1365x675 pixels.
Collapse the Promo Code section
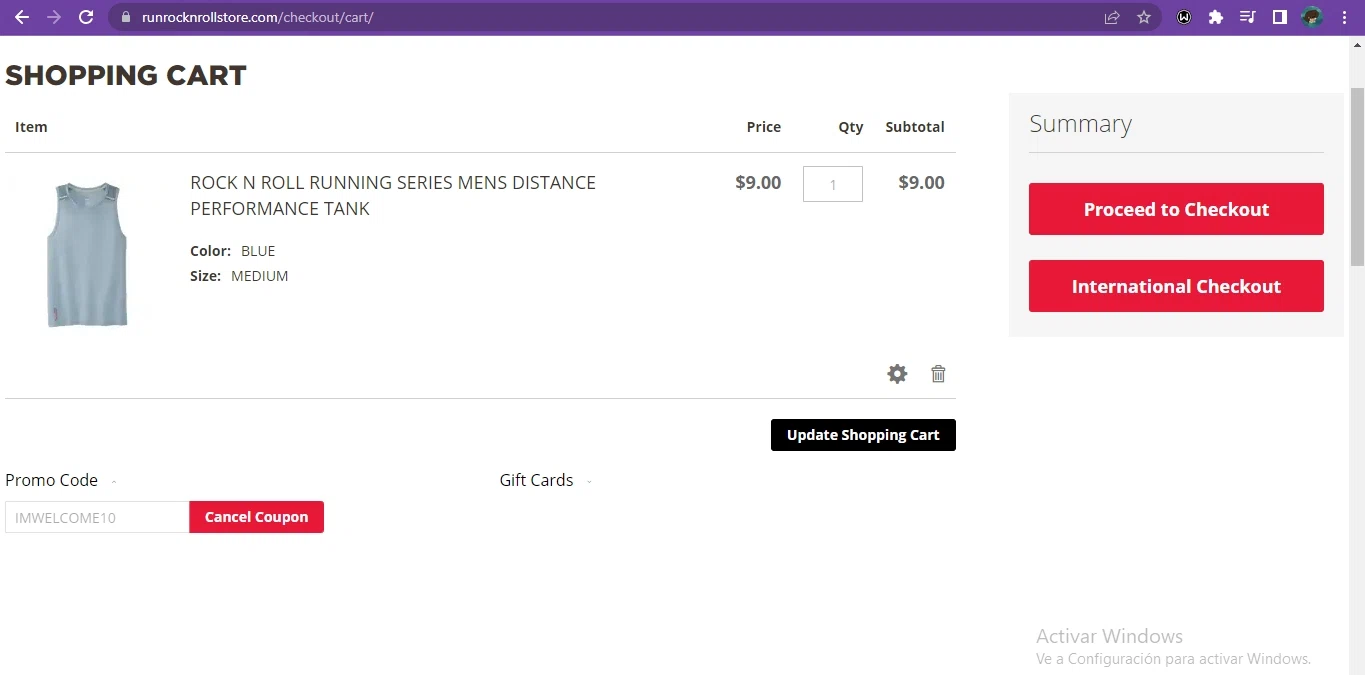(x=61, y=480)
